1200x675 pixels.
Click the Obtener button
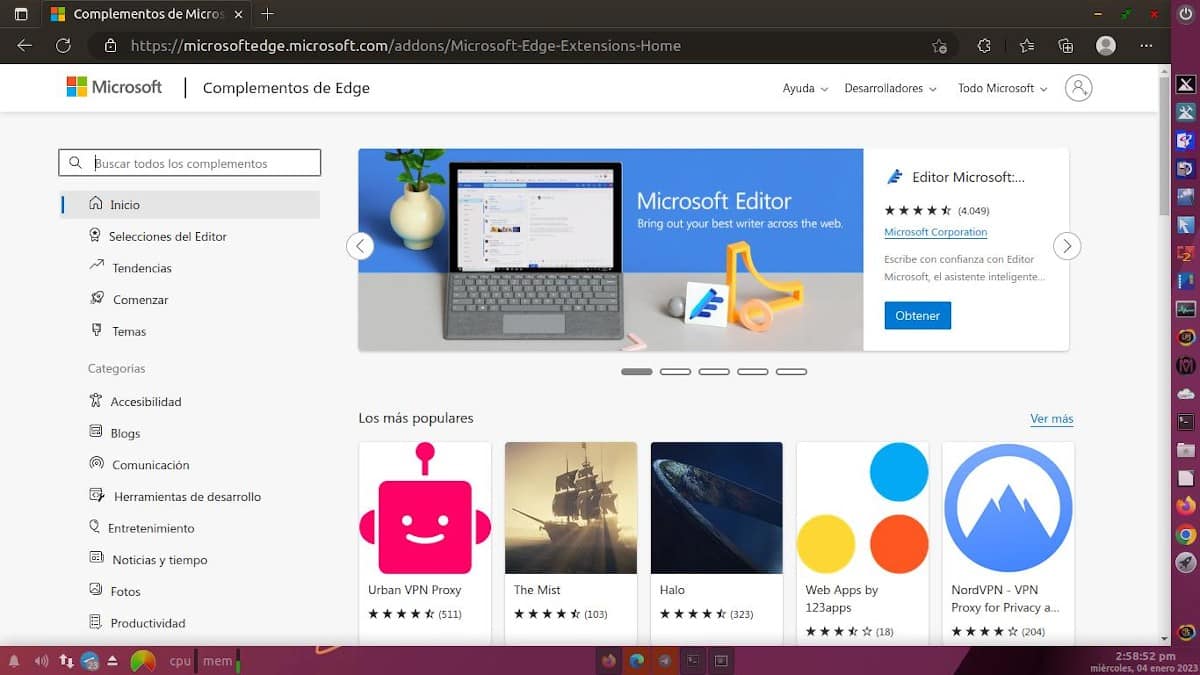917,315
